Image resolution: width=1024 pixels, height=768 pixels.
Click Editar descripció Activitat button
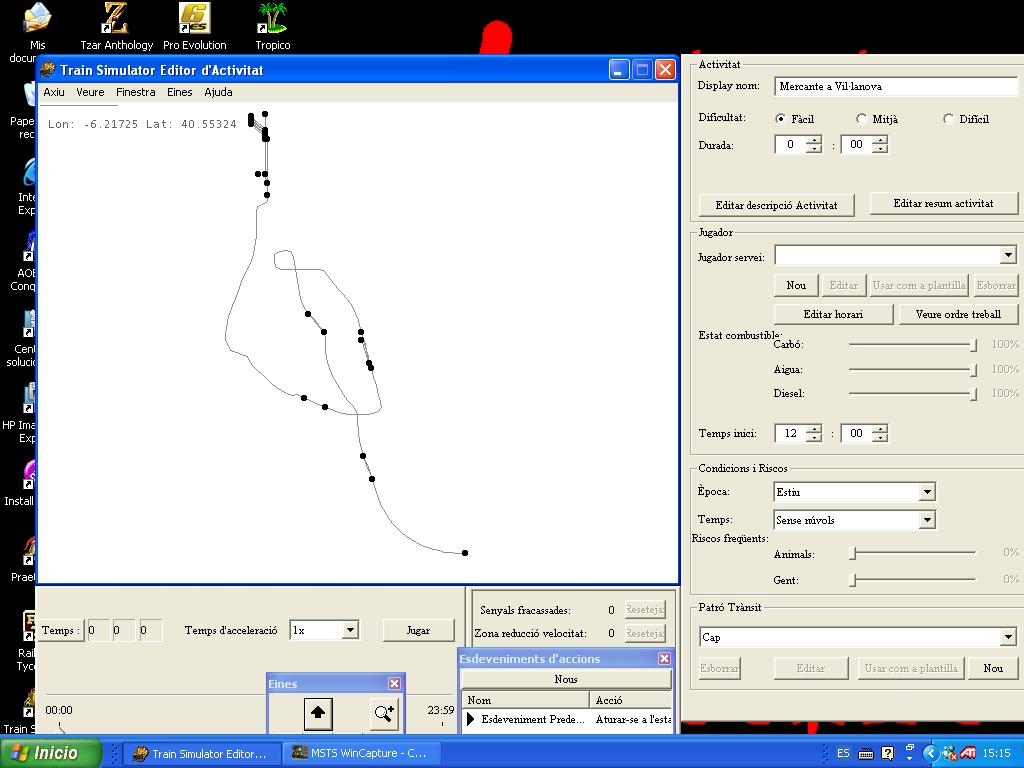[776, 205]
